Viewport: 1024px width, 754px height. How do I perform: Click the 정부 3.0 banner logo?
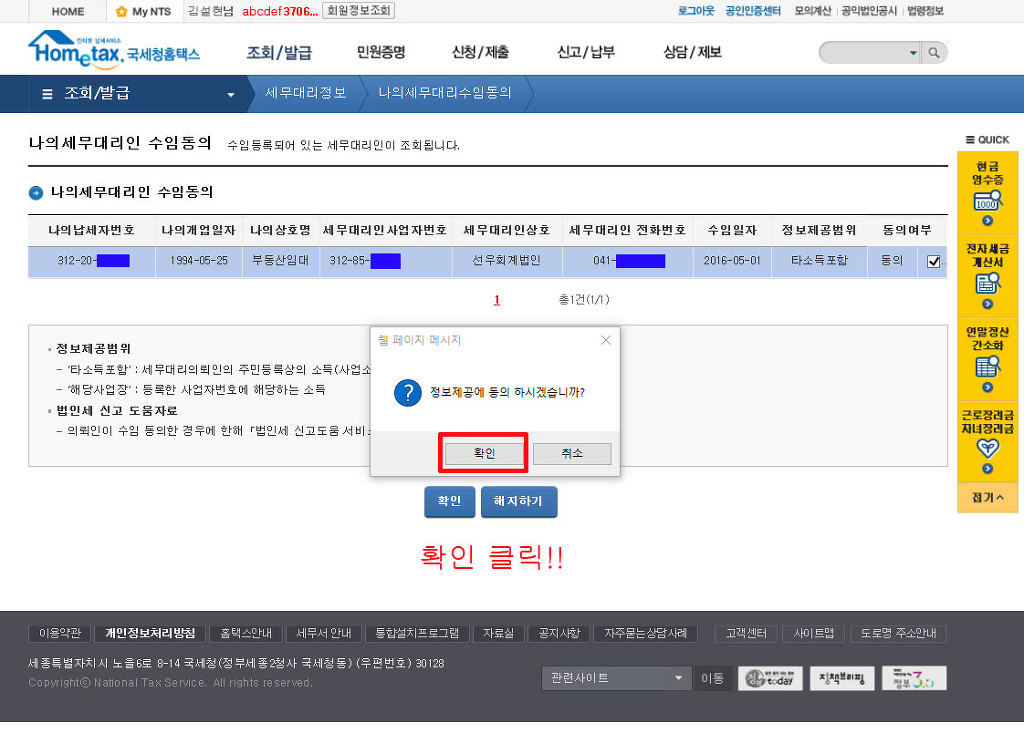pyautogui.click(x=914, y=678)
